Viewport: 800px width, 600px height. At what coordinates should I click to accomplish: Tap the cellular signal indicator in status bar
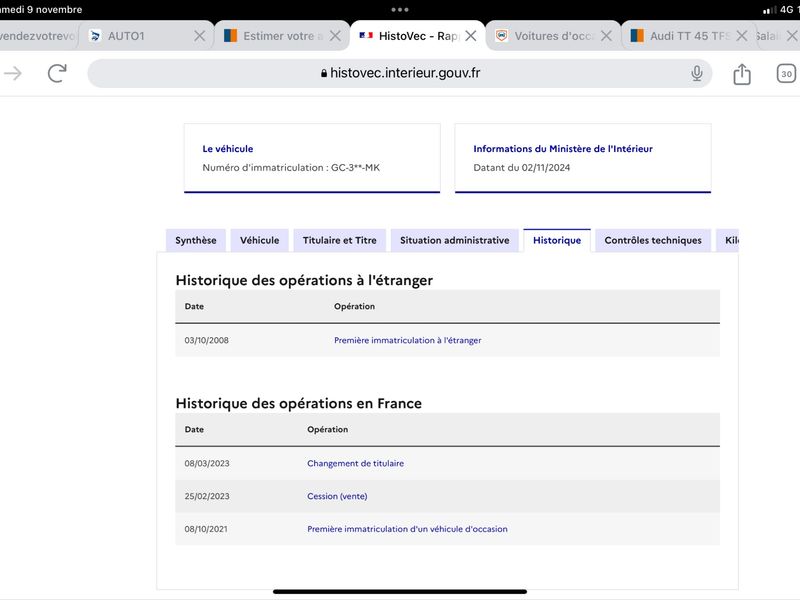pyautogui.click(x=769, y=10)
